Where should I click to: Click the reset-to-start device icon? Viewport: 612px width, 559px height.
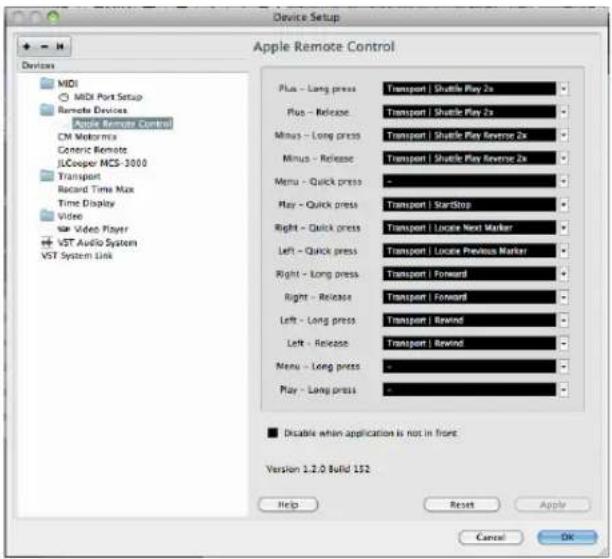click(60, 47)
